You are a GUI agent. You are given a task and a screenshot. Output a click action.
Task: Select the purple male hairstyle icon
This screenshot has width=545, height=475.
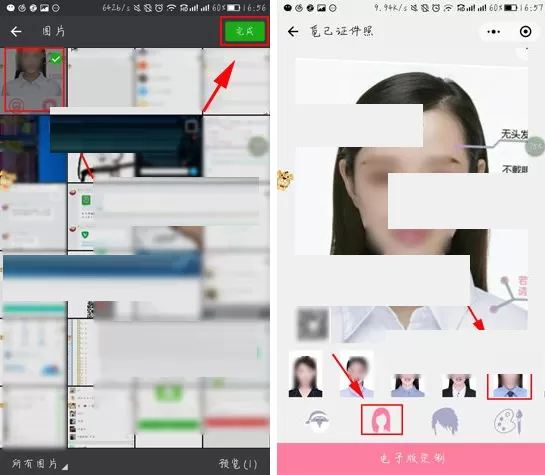445,421
